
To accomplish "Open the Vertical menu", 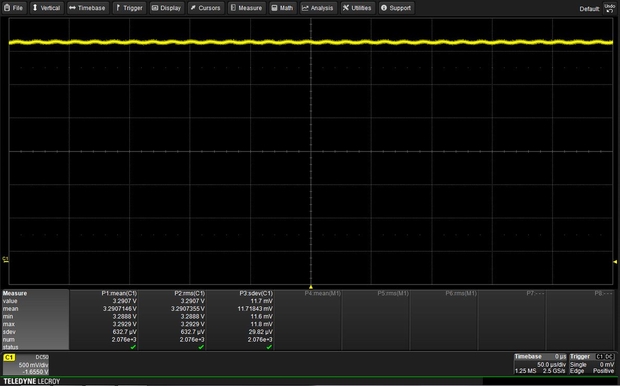I will pos(46,8).
